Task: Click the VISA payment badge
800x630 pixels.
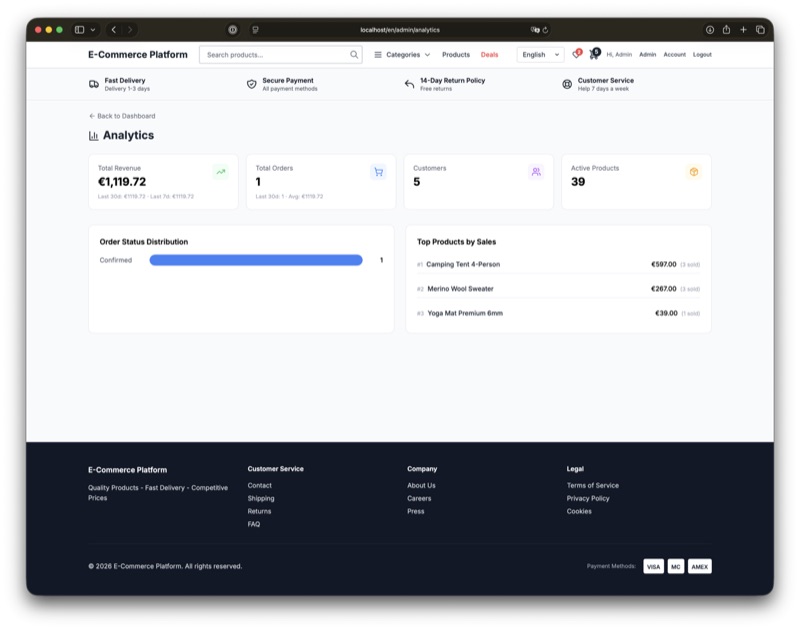Action: (654, 566)
